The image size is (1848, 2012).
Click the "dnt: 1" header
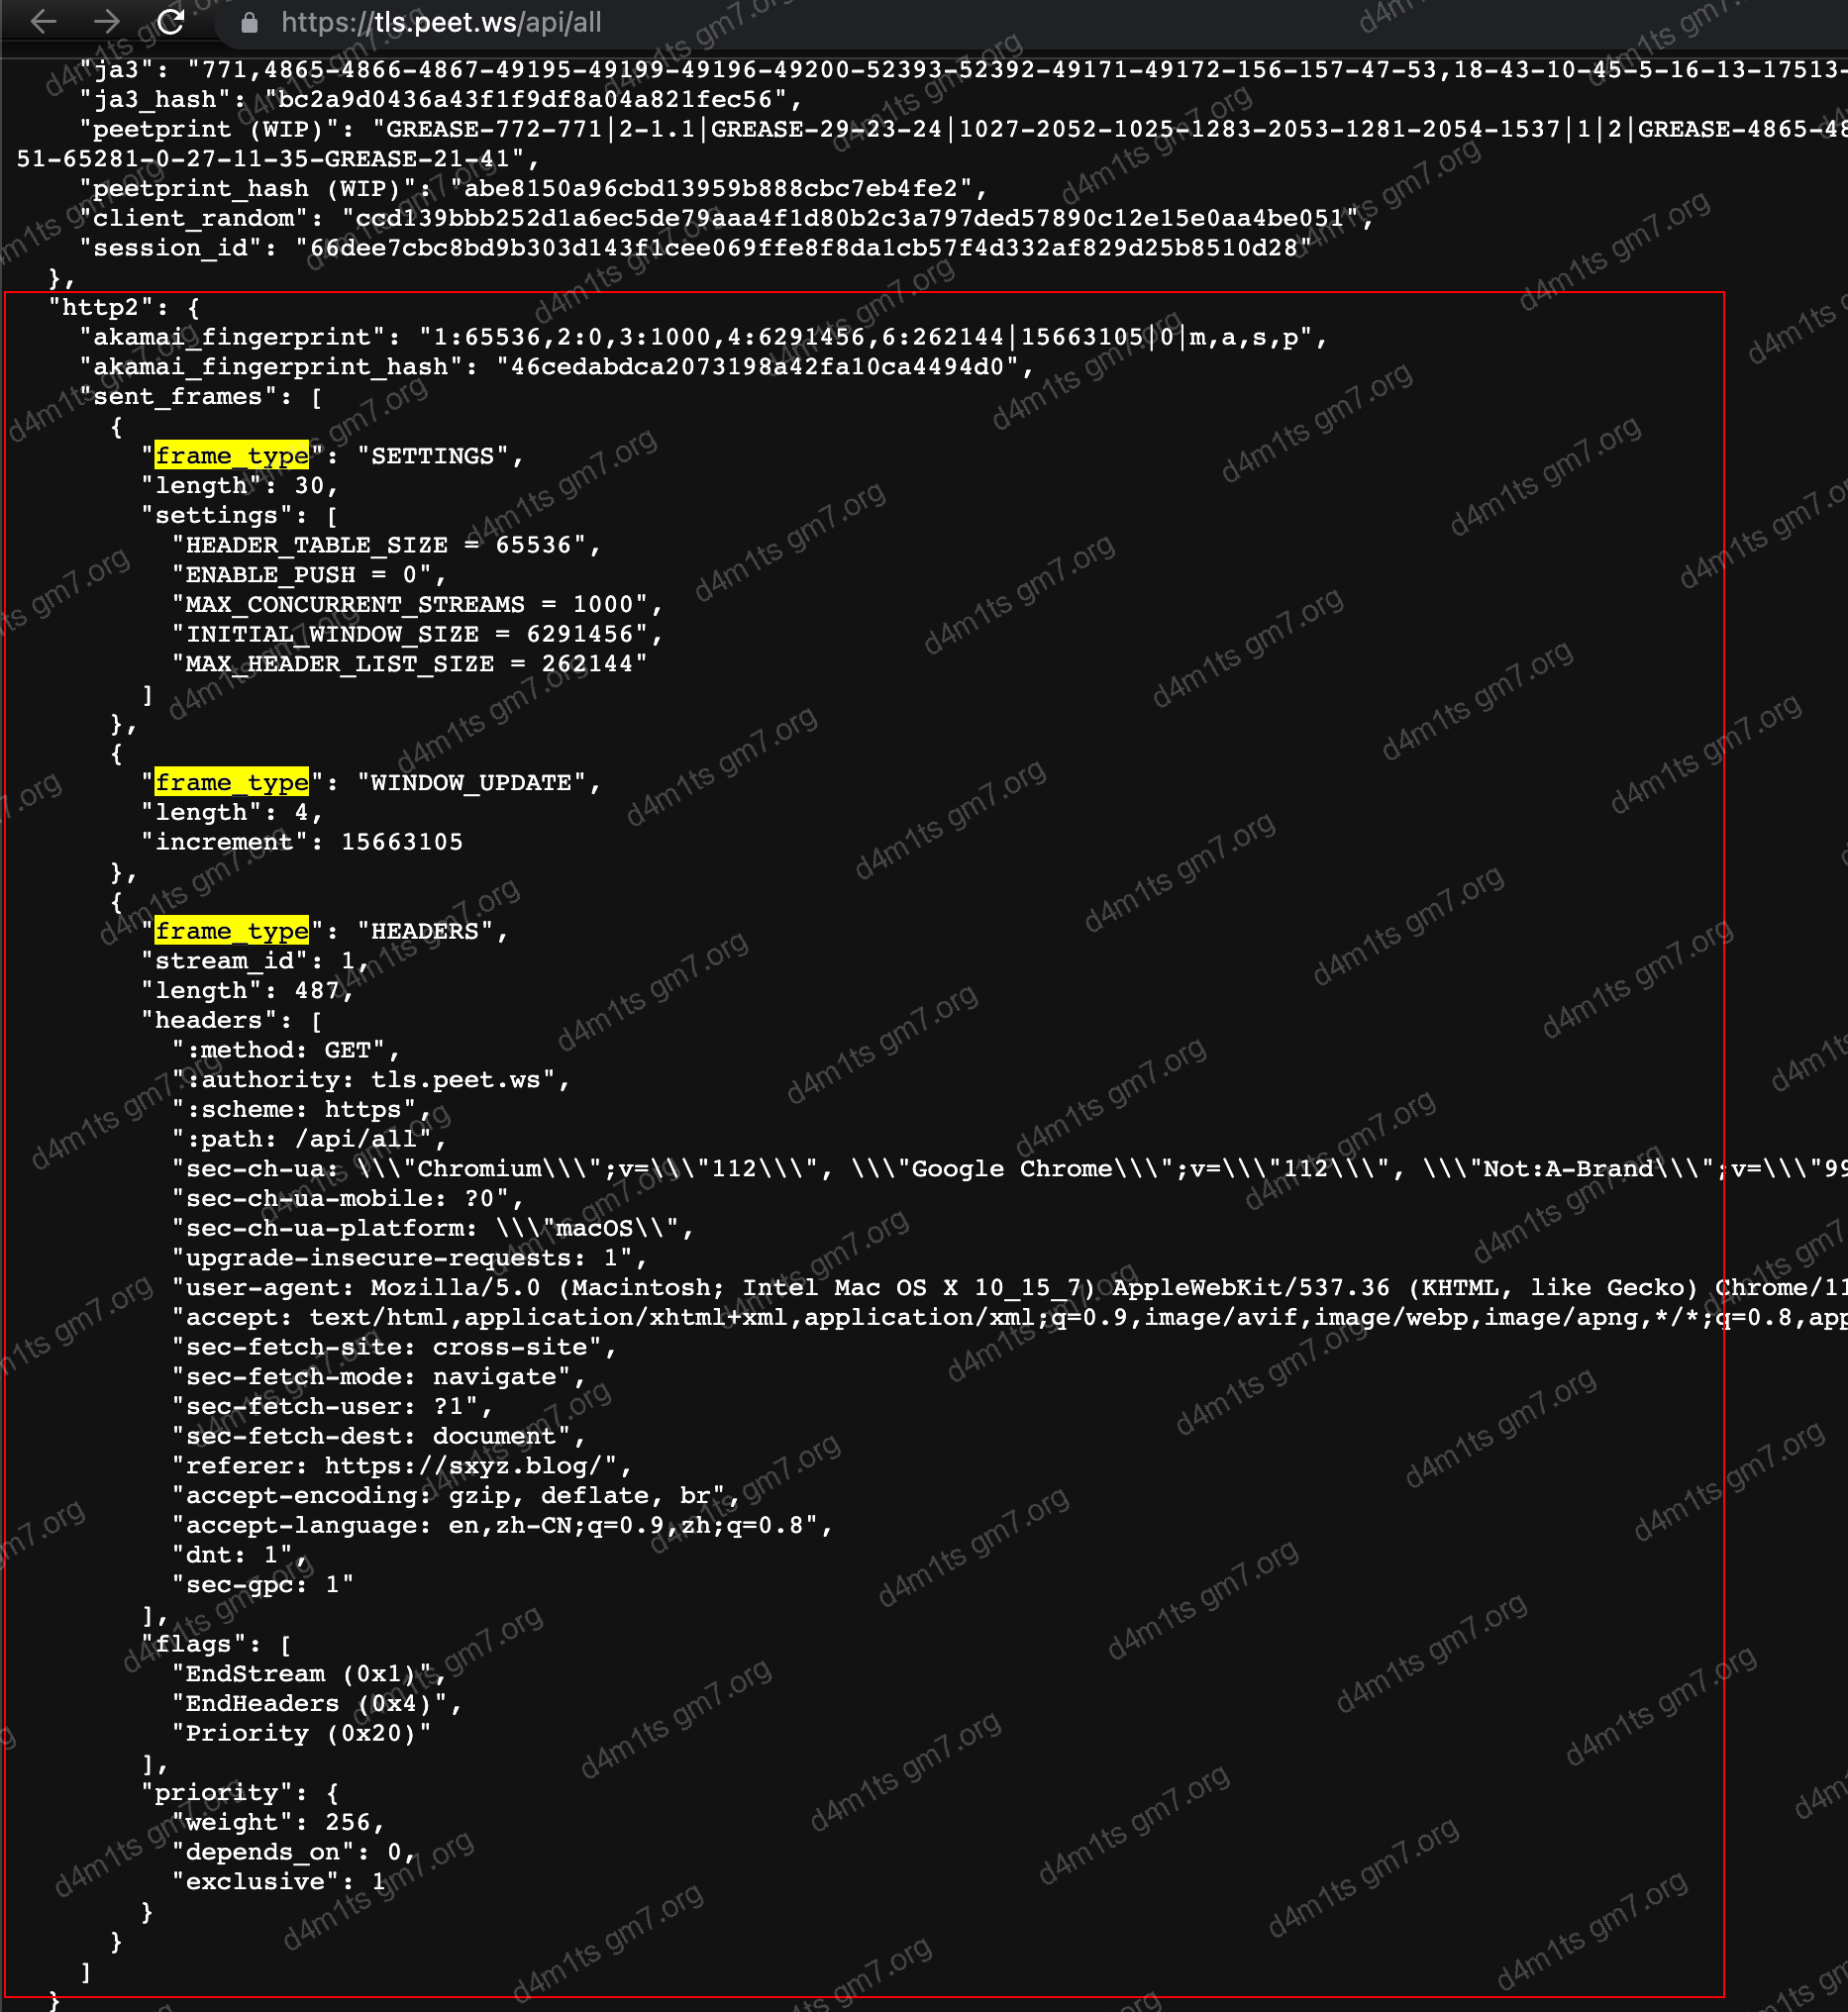[240, 1556]
